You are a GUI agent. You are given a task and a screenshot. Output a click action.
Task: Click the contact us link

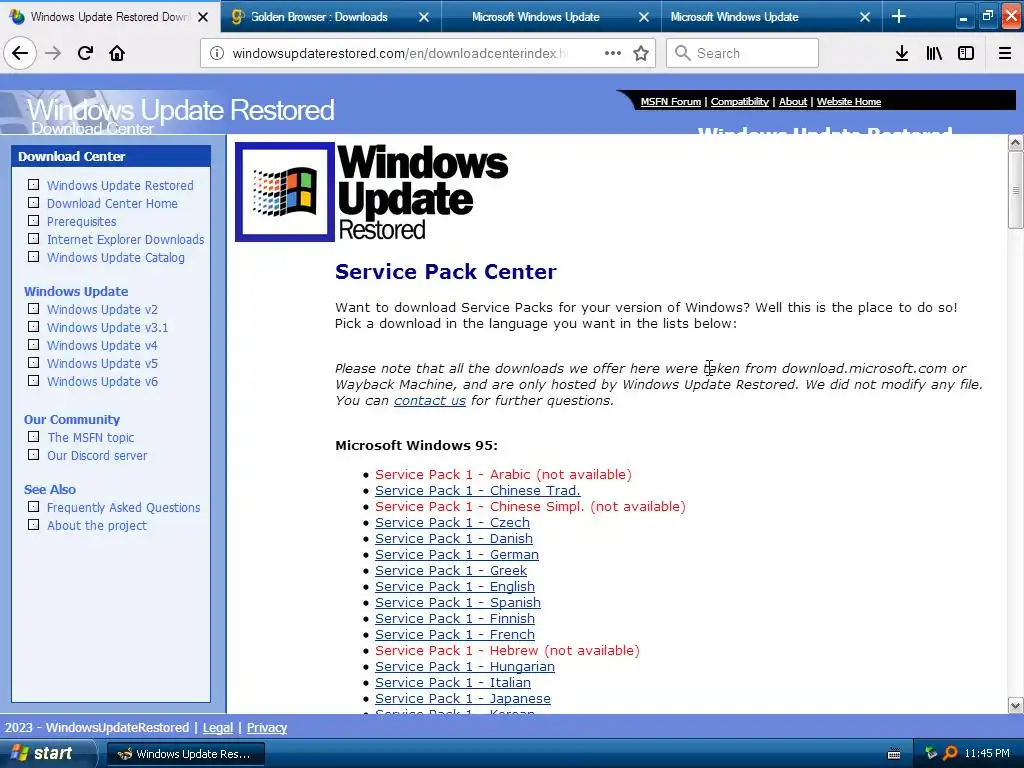coord(430,400)
